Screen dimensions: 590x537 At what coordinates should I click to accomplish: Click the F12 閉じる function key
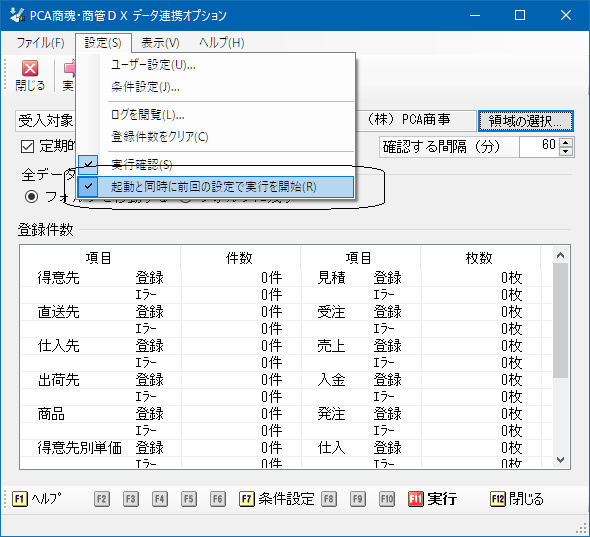pos(517,499)
